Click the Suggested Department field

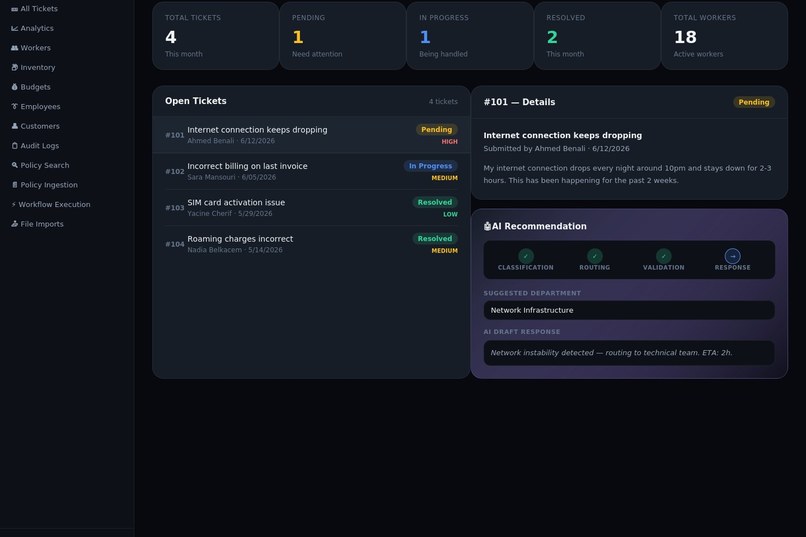[629, 310]
